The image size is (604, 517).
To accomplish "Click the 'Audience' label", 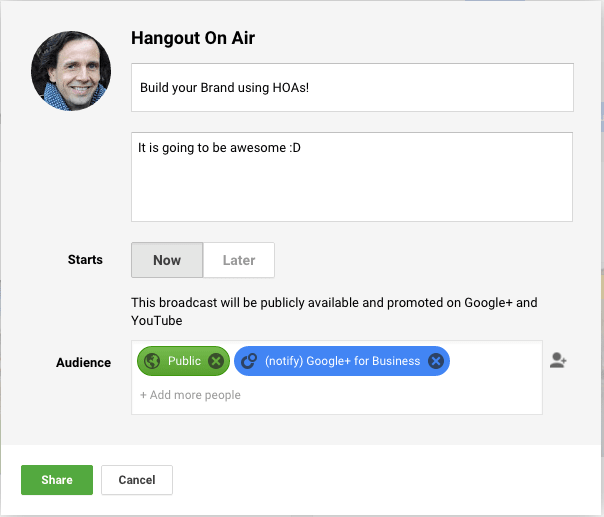I will pyautogui.click(x=84, y=363).
